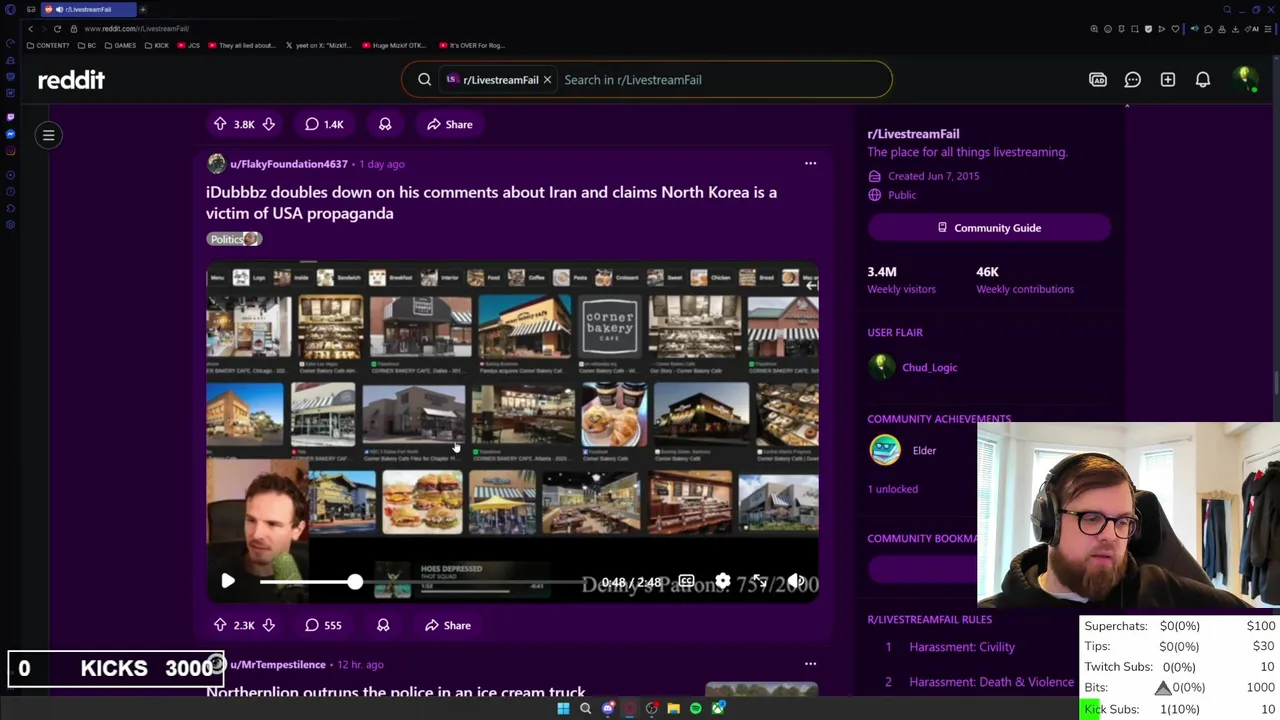The image size is (1280, 720).
Task: Open a new browser tab
Action: (x=143, y=9)
